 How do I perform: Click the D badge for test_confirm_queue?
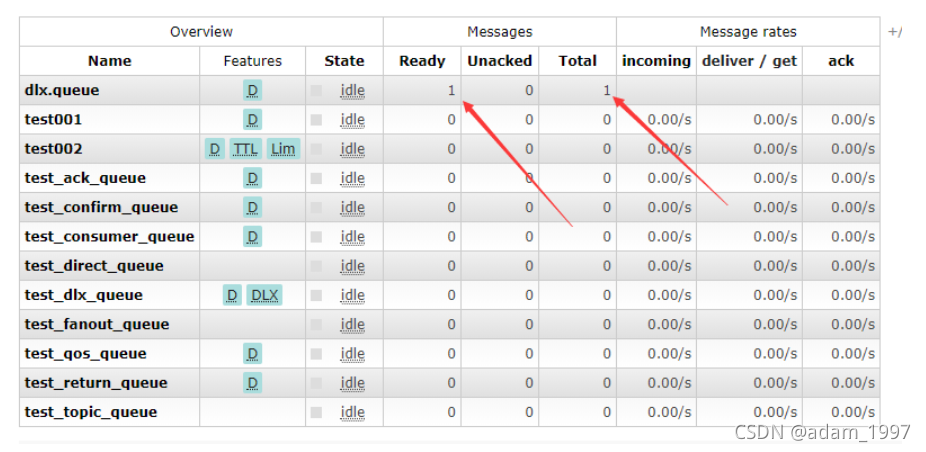252,207
